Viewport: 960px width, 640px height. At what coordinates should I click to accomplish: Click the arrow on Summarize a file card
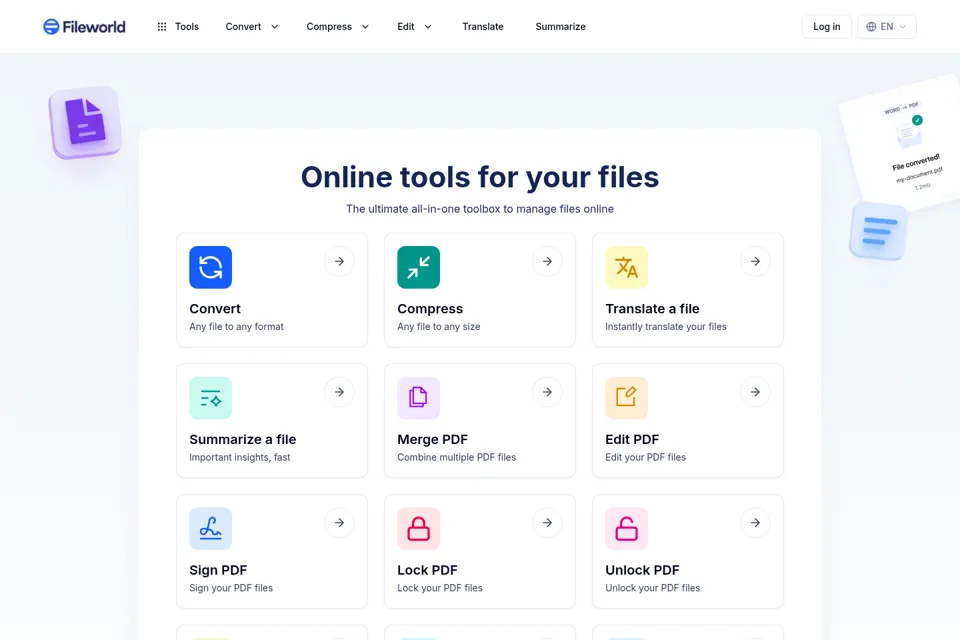point(339,392)
